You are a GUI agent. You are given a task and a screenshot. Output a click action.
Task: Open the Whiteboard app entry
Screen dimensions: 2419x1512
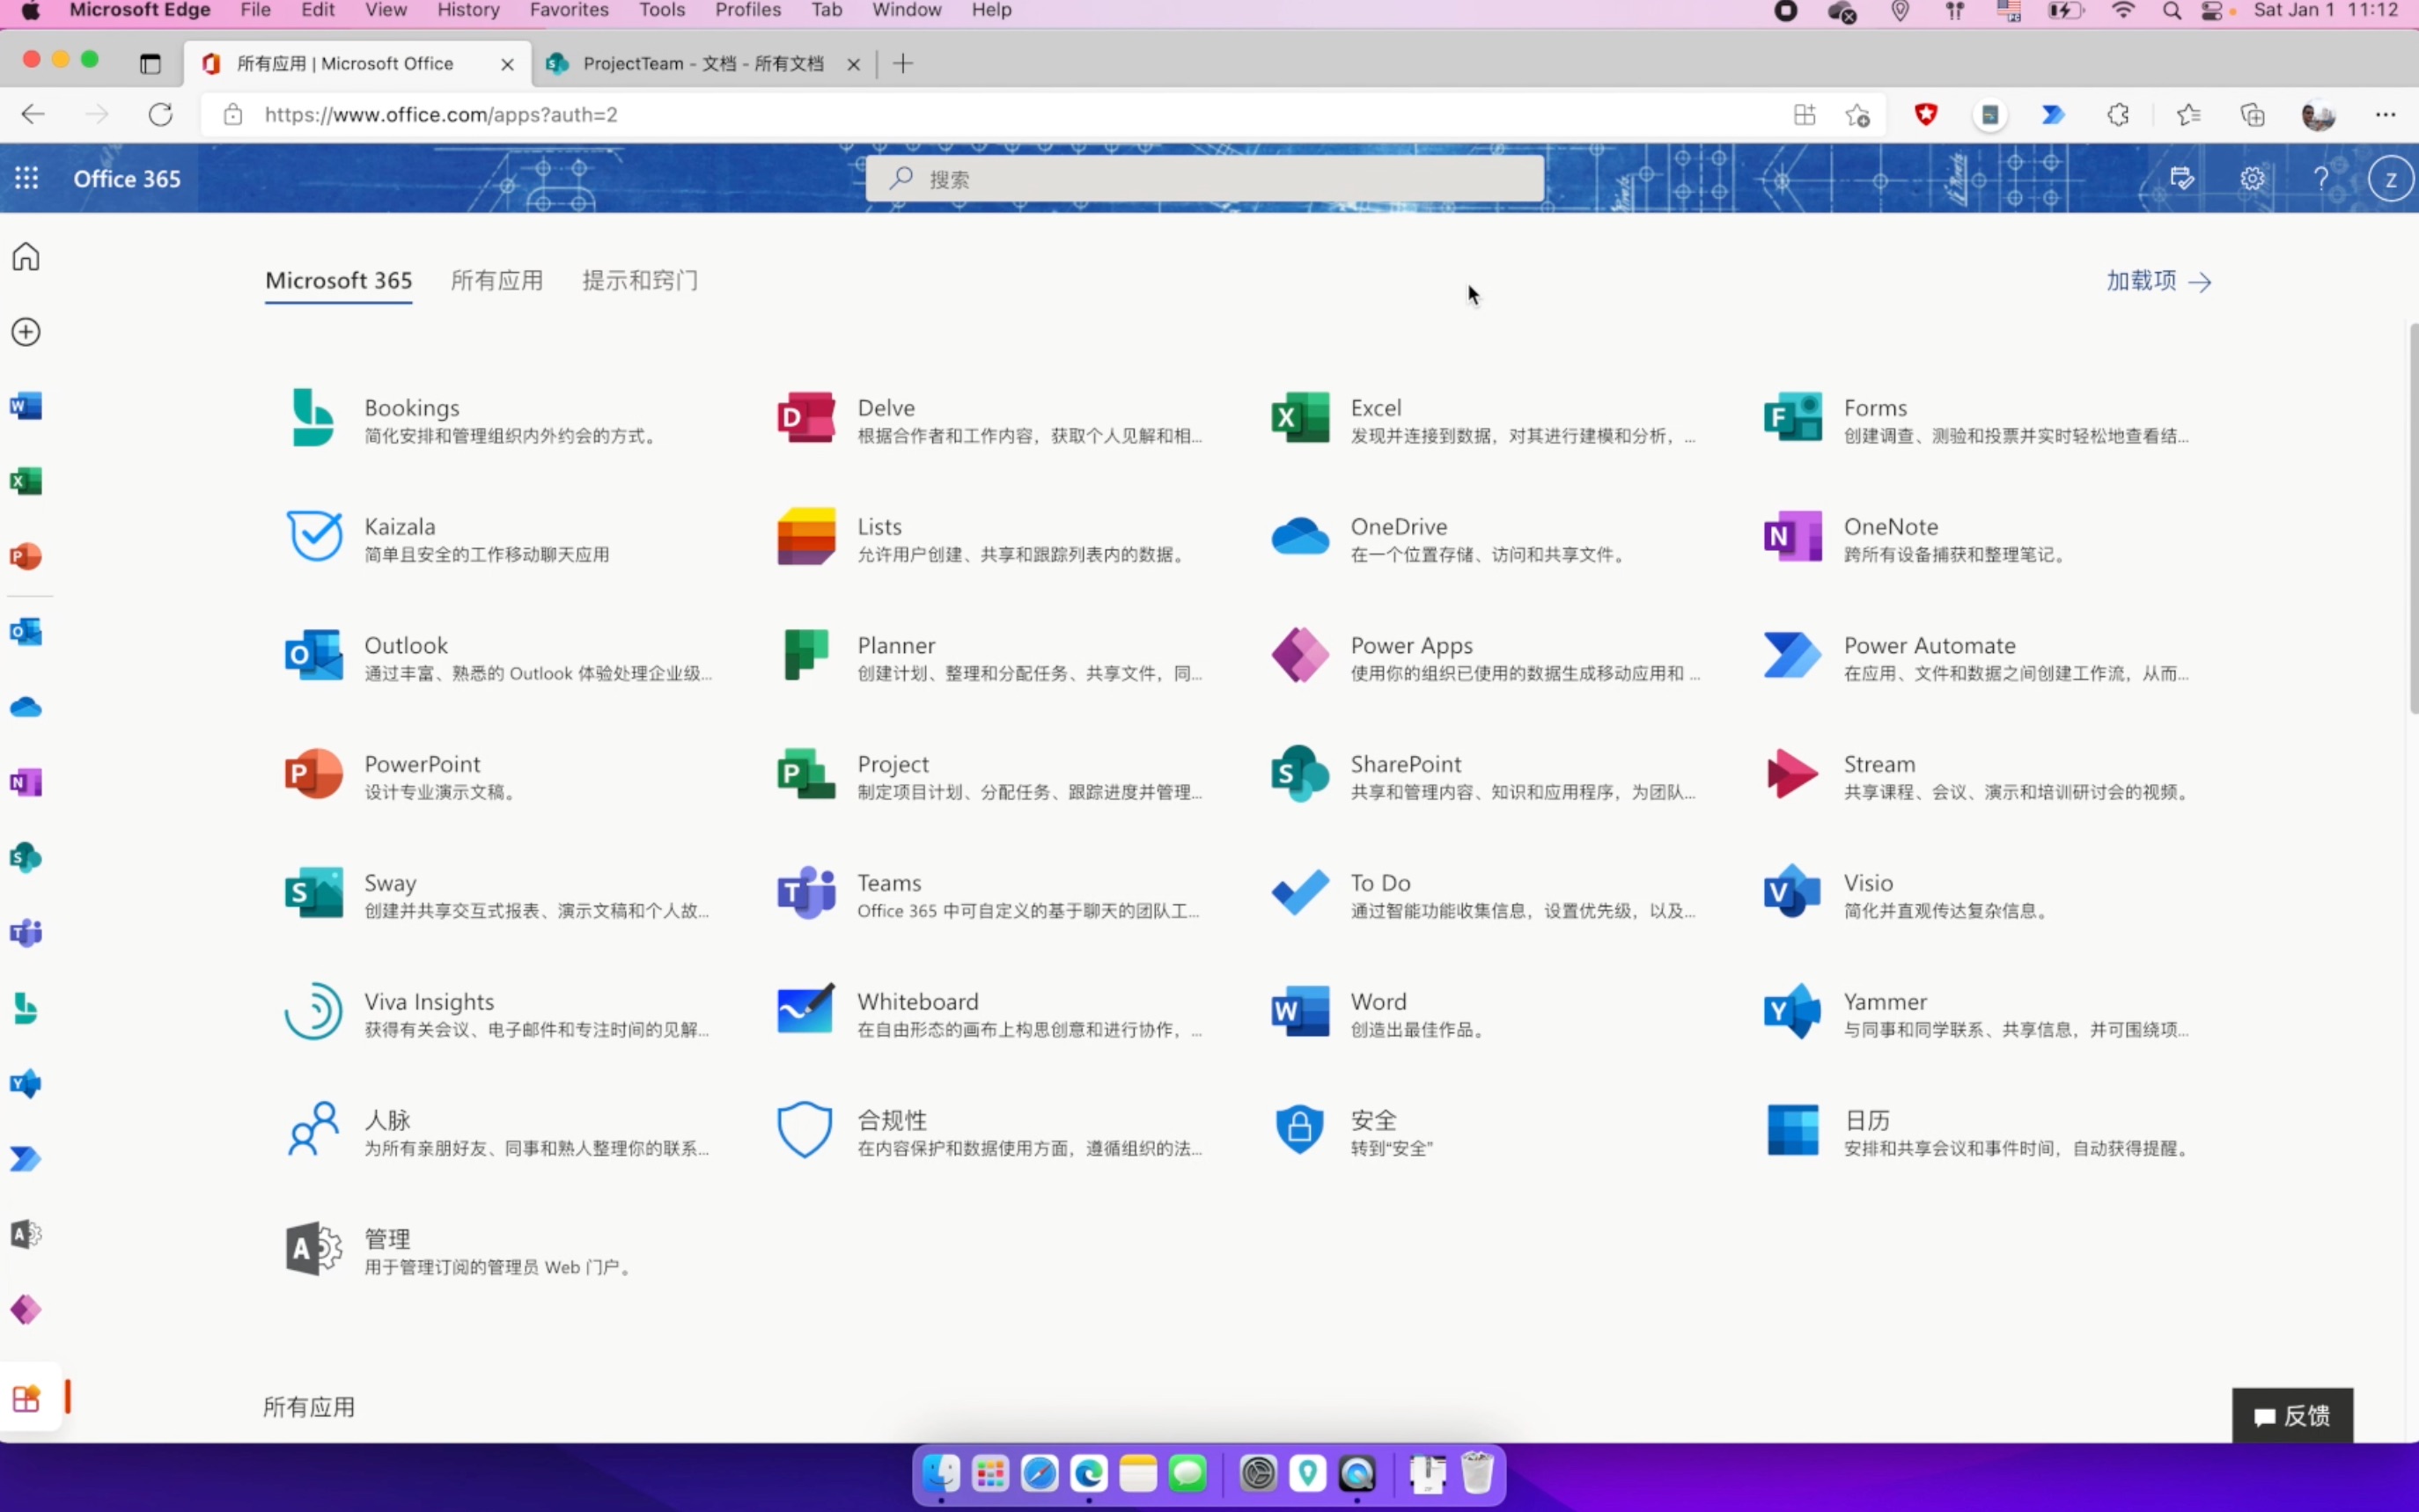point(918,1001)
